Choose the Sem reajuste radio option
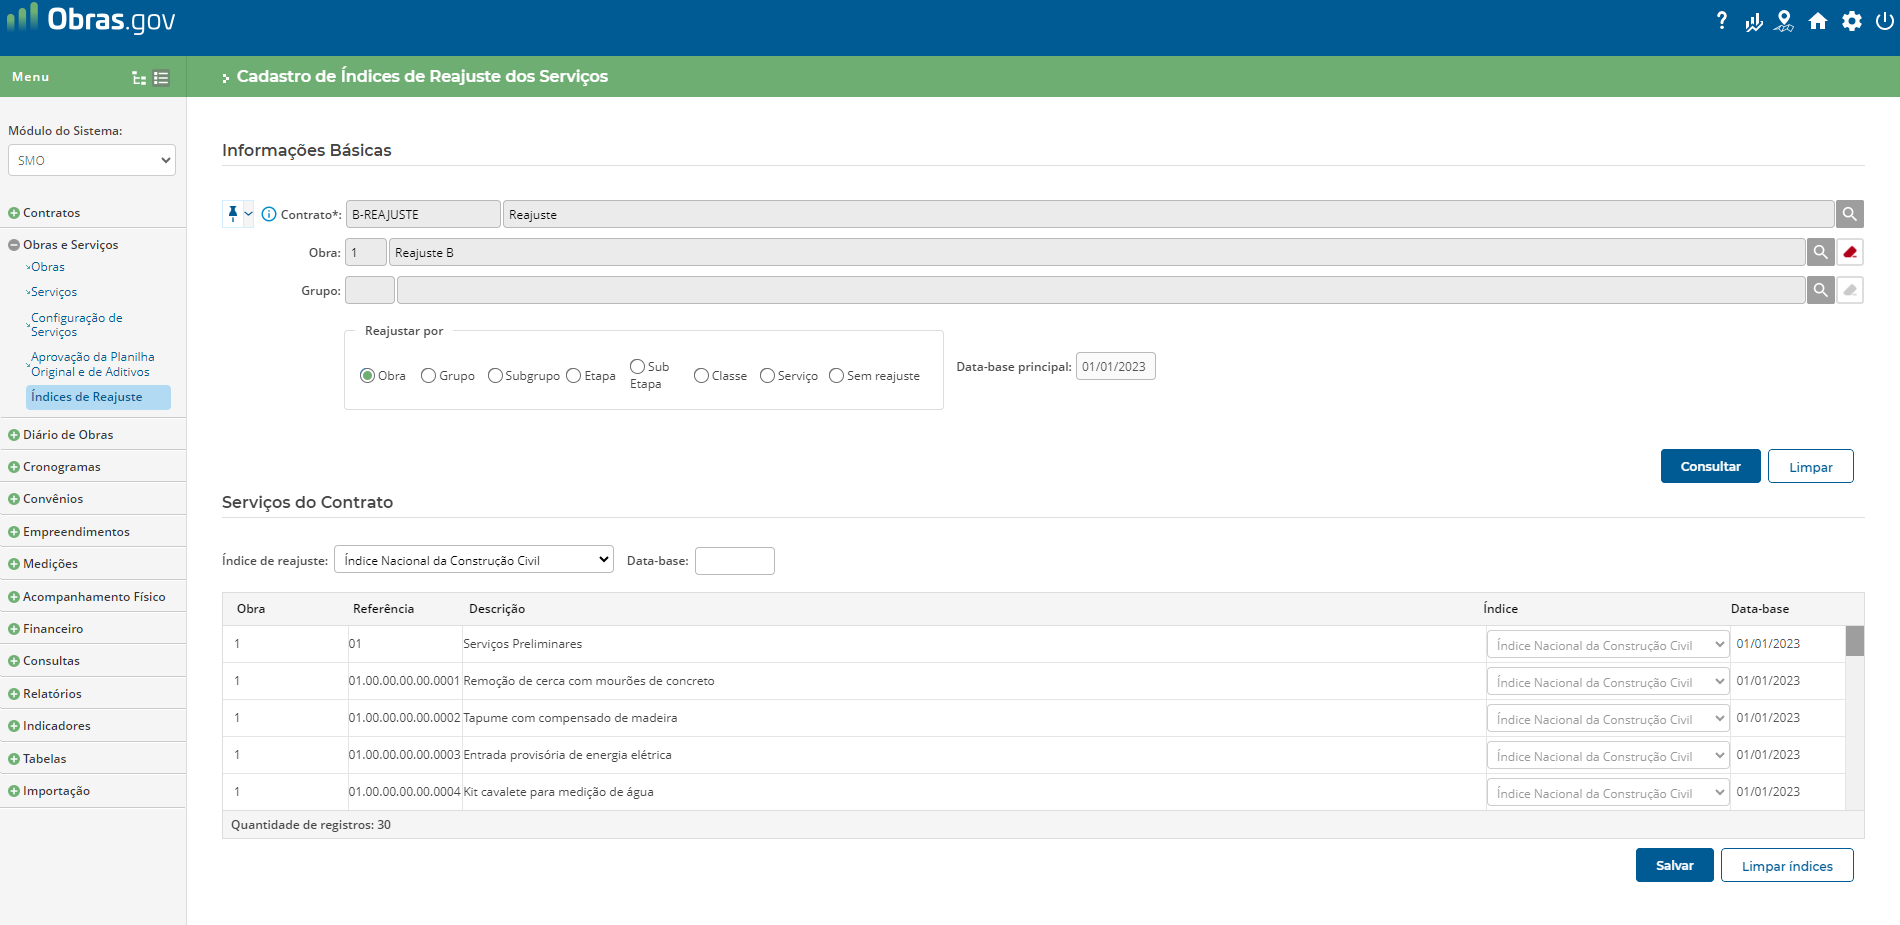 pyautogui.click(x=836, y=376)
